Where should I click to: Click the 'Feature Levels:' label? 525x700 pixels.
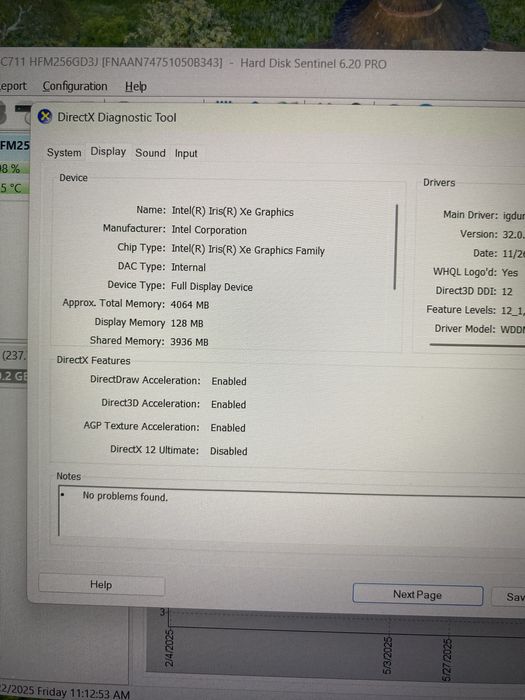pyautogui.click(x=461, y=309)
